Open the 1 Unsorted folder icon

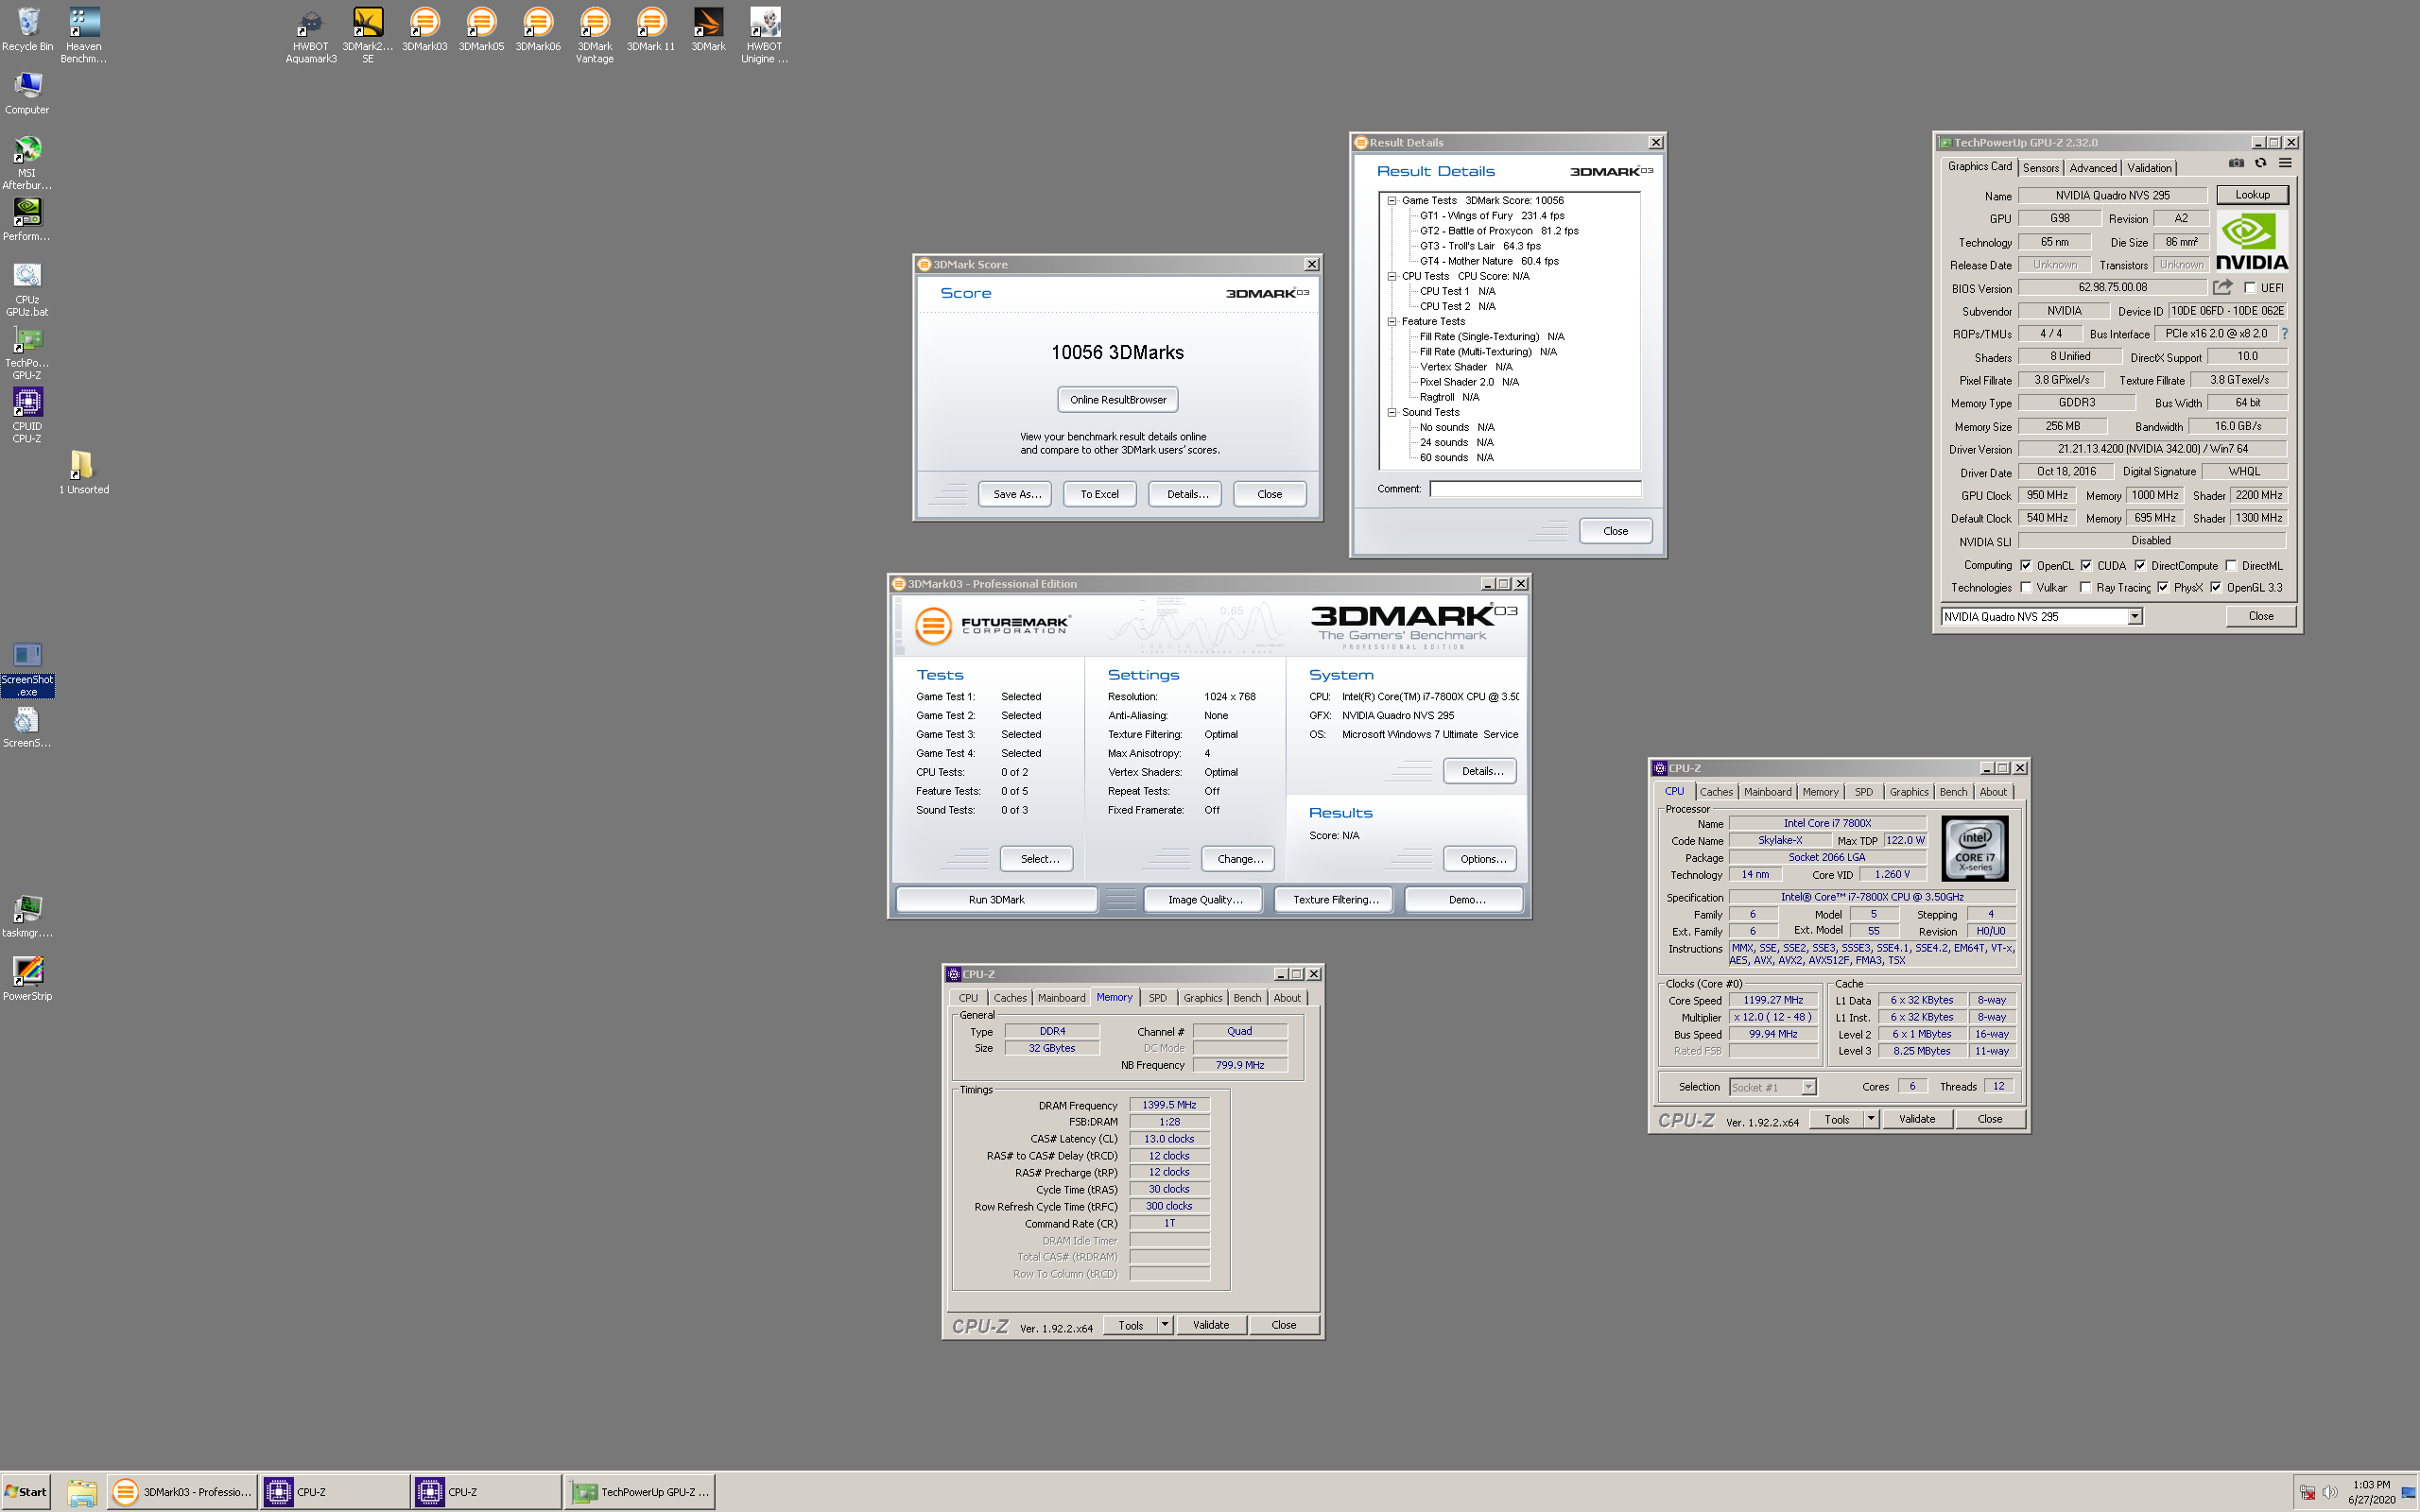pos(84,473)
